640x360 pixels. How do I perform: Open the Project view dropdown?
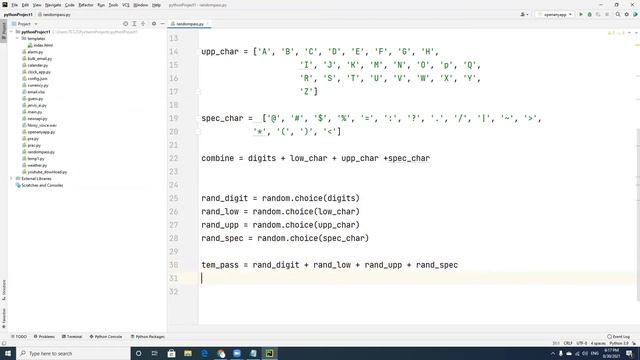coord(24,24)
